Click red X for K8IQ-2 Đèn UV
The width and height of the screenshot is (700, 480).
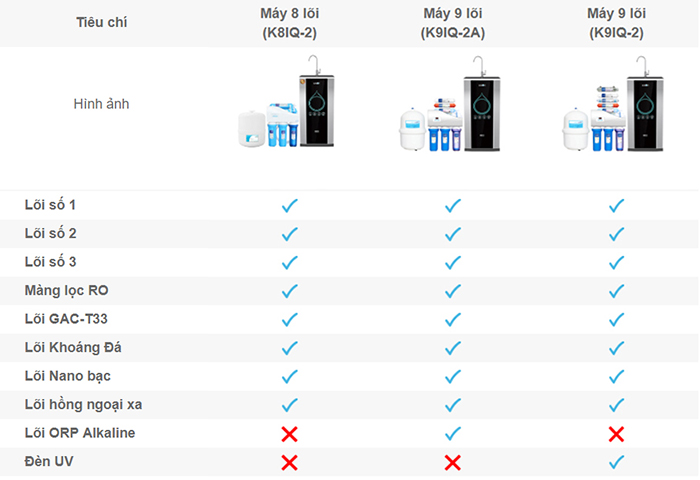point(289,462)
